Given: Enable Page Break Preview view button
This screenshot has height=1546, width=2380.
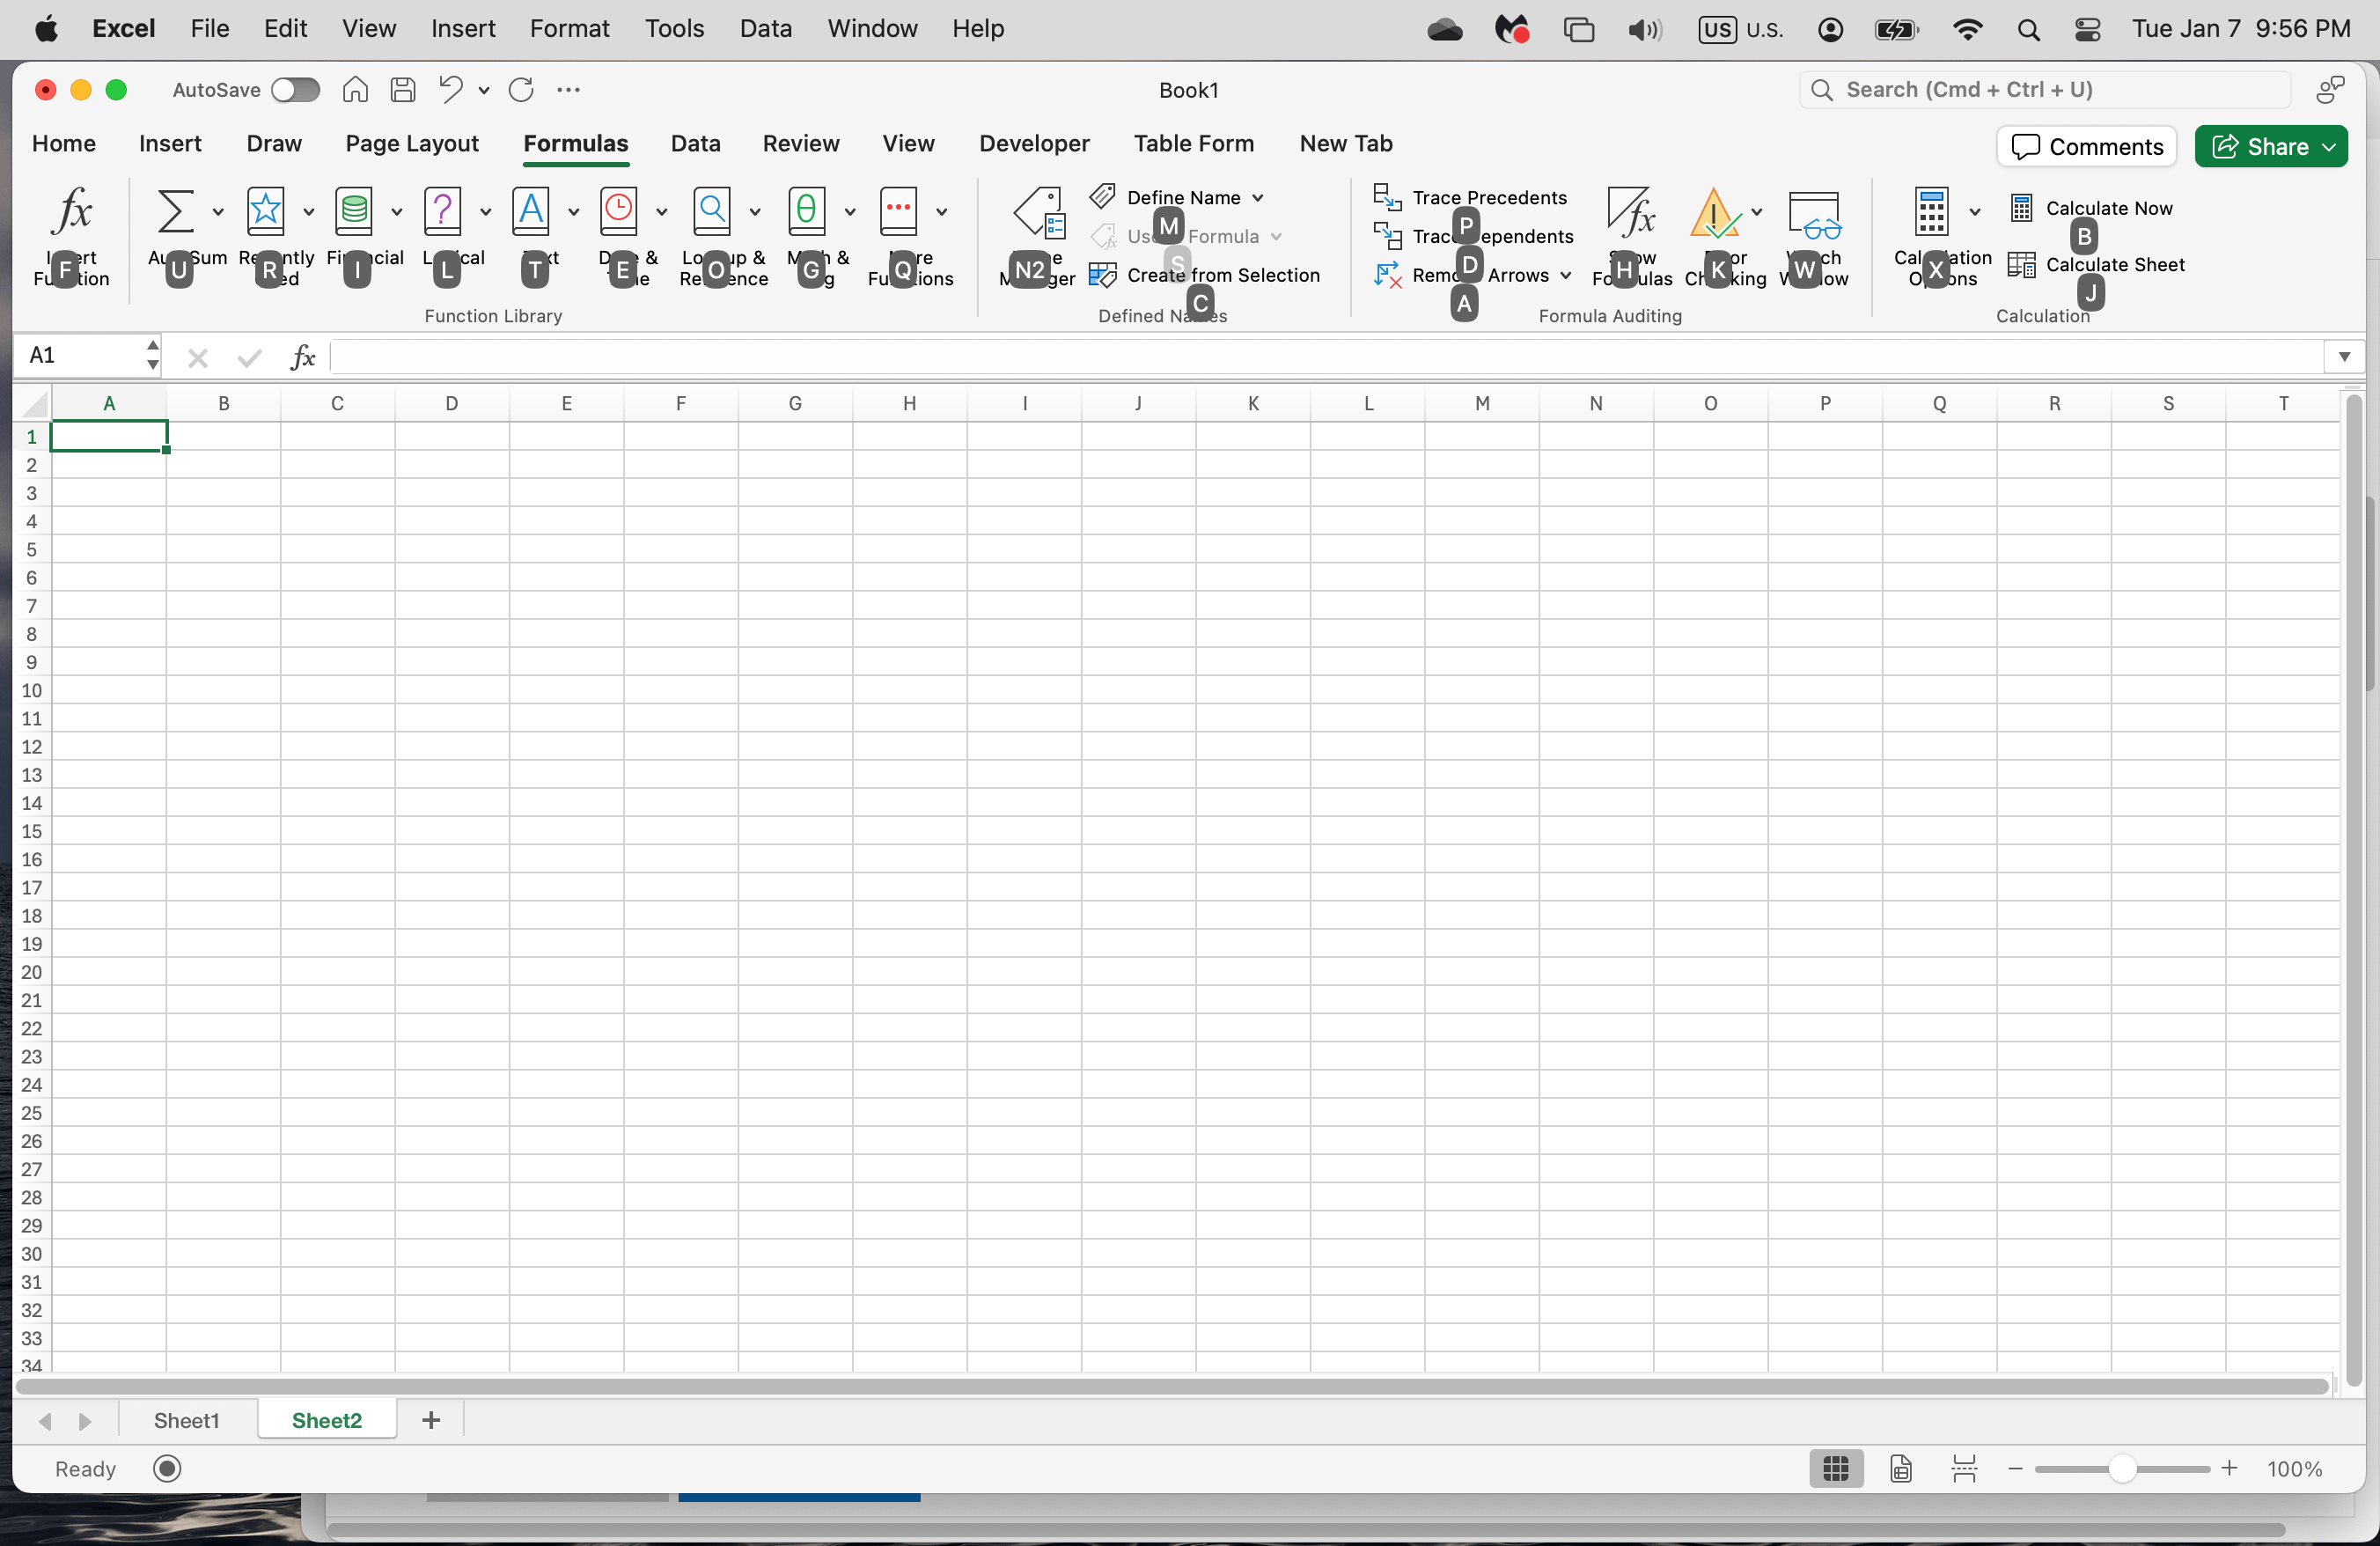Looking at the screenshot, I should point(1964,1468).
